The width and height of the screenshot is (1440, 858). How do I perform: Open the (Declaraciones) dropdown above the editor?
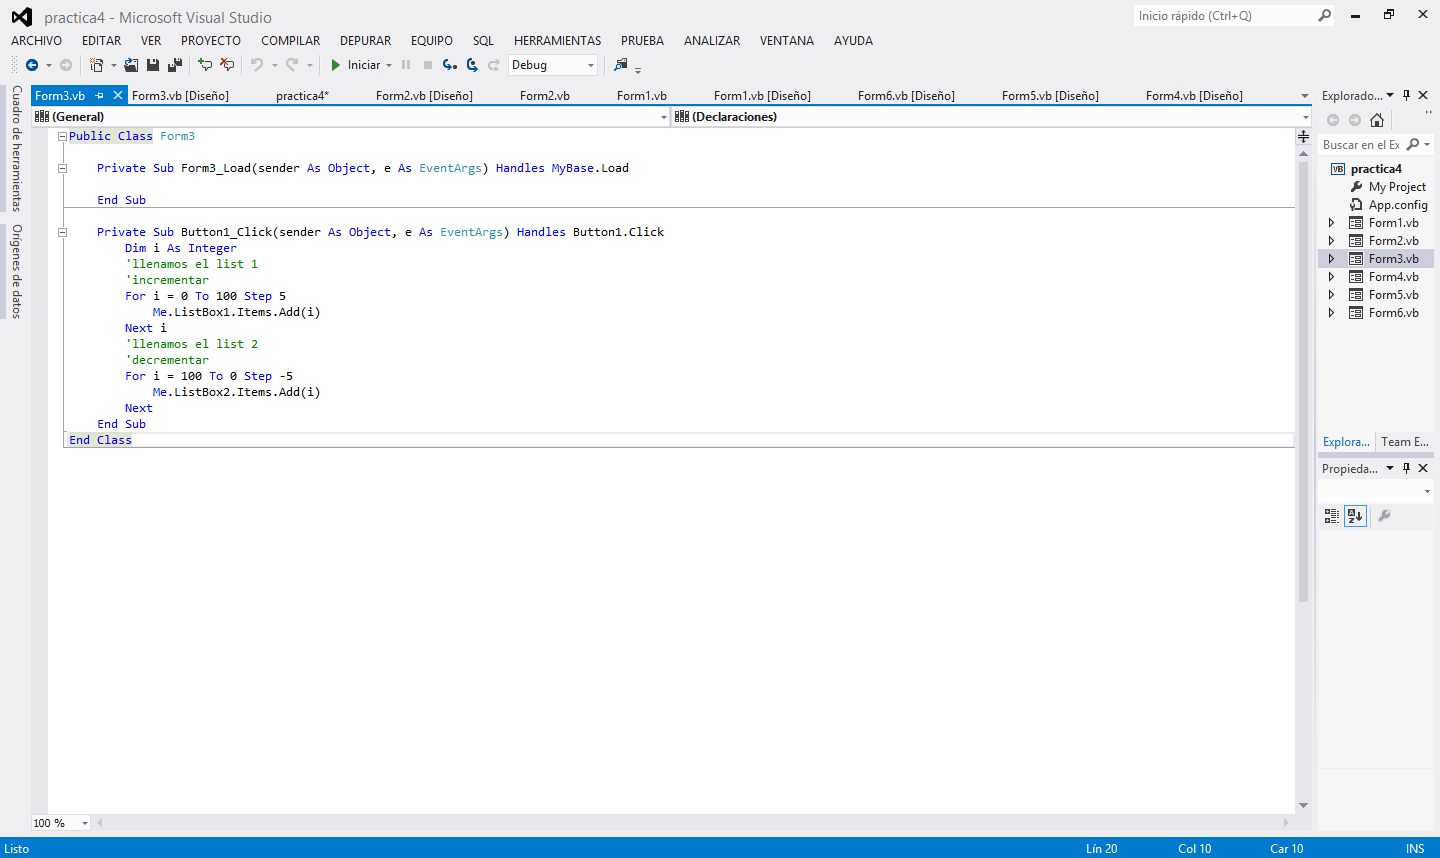coord(1306,117)
